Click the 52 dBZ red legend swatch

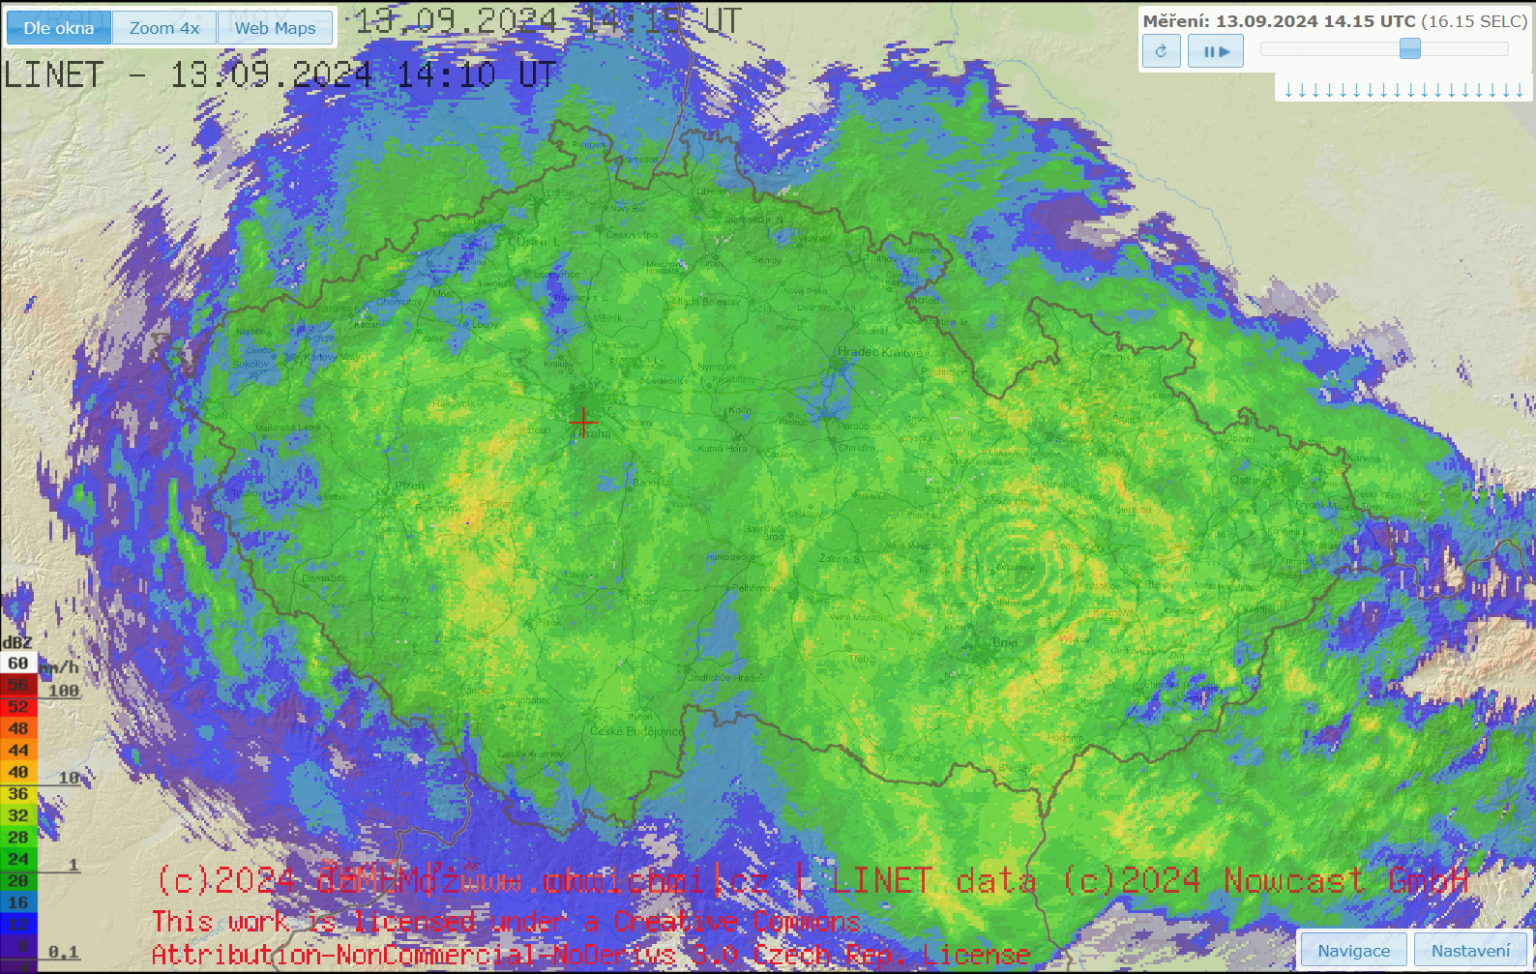point(18,707)
